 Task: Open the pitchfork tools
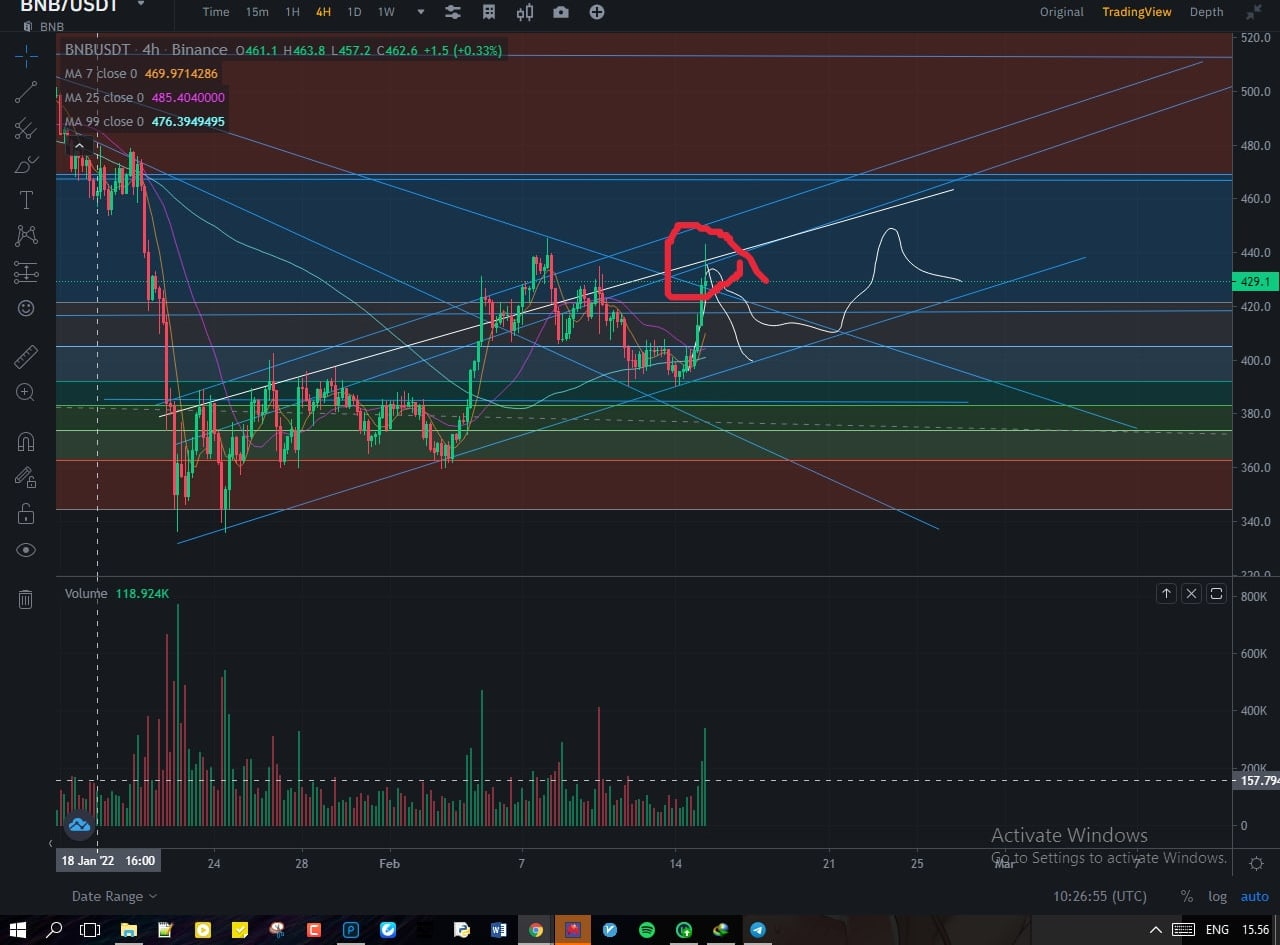tap(26, 129)
